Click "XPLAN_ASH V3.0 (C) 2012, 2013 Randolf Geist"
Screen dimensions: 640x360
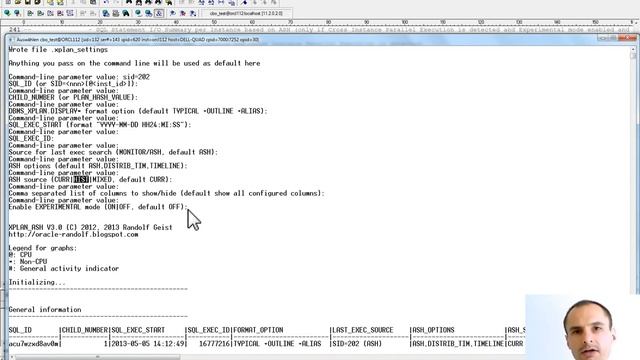[x=90, y=227]
